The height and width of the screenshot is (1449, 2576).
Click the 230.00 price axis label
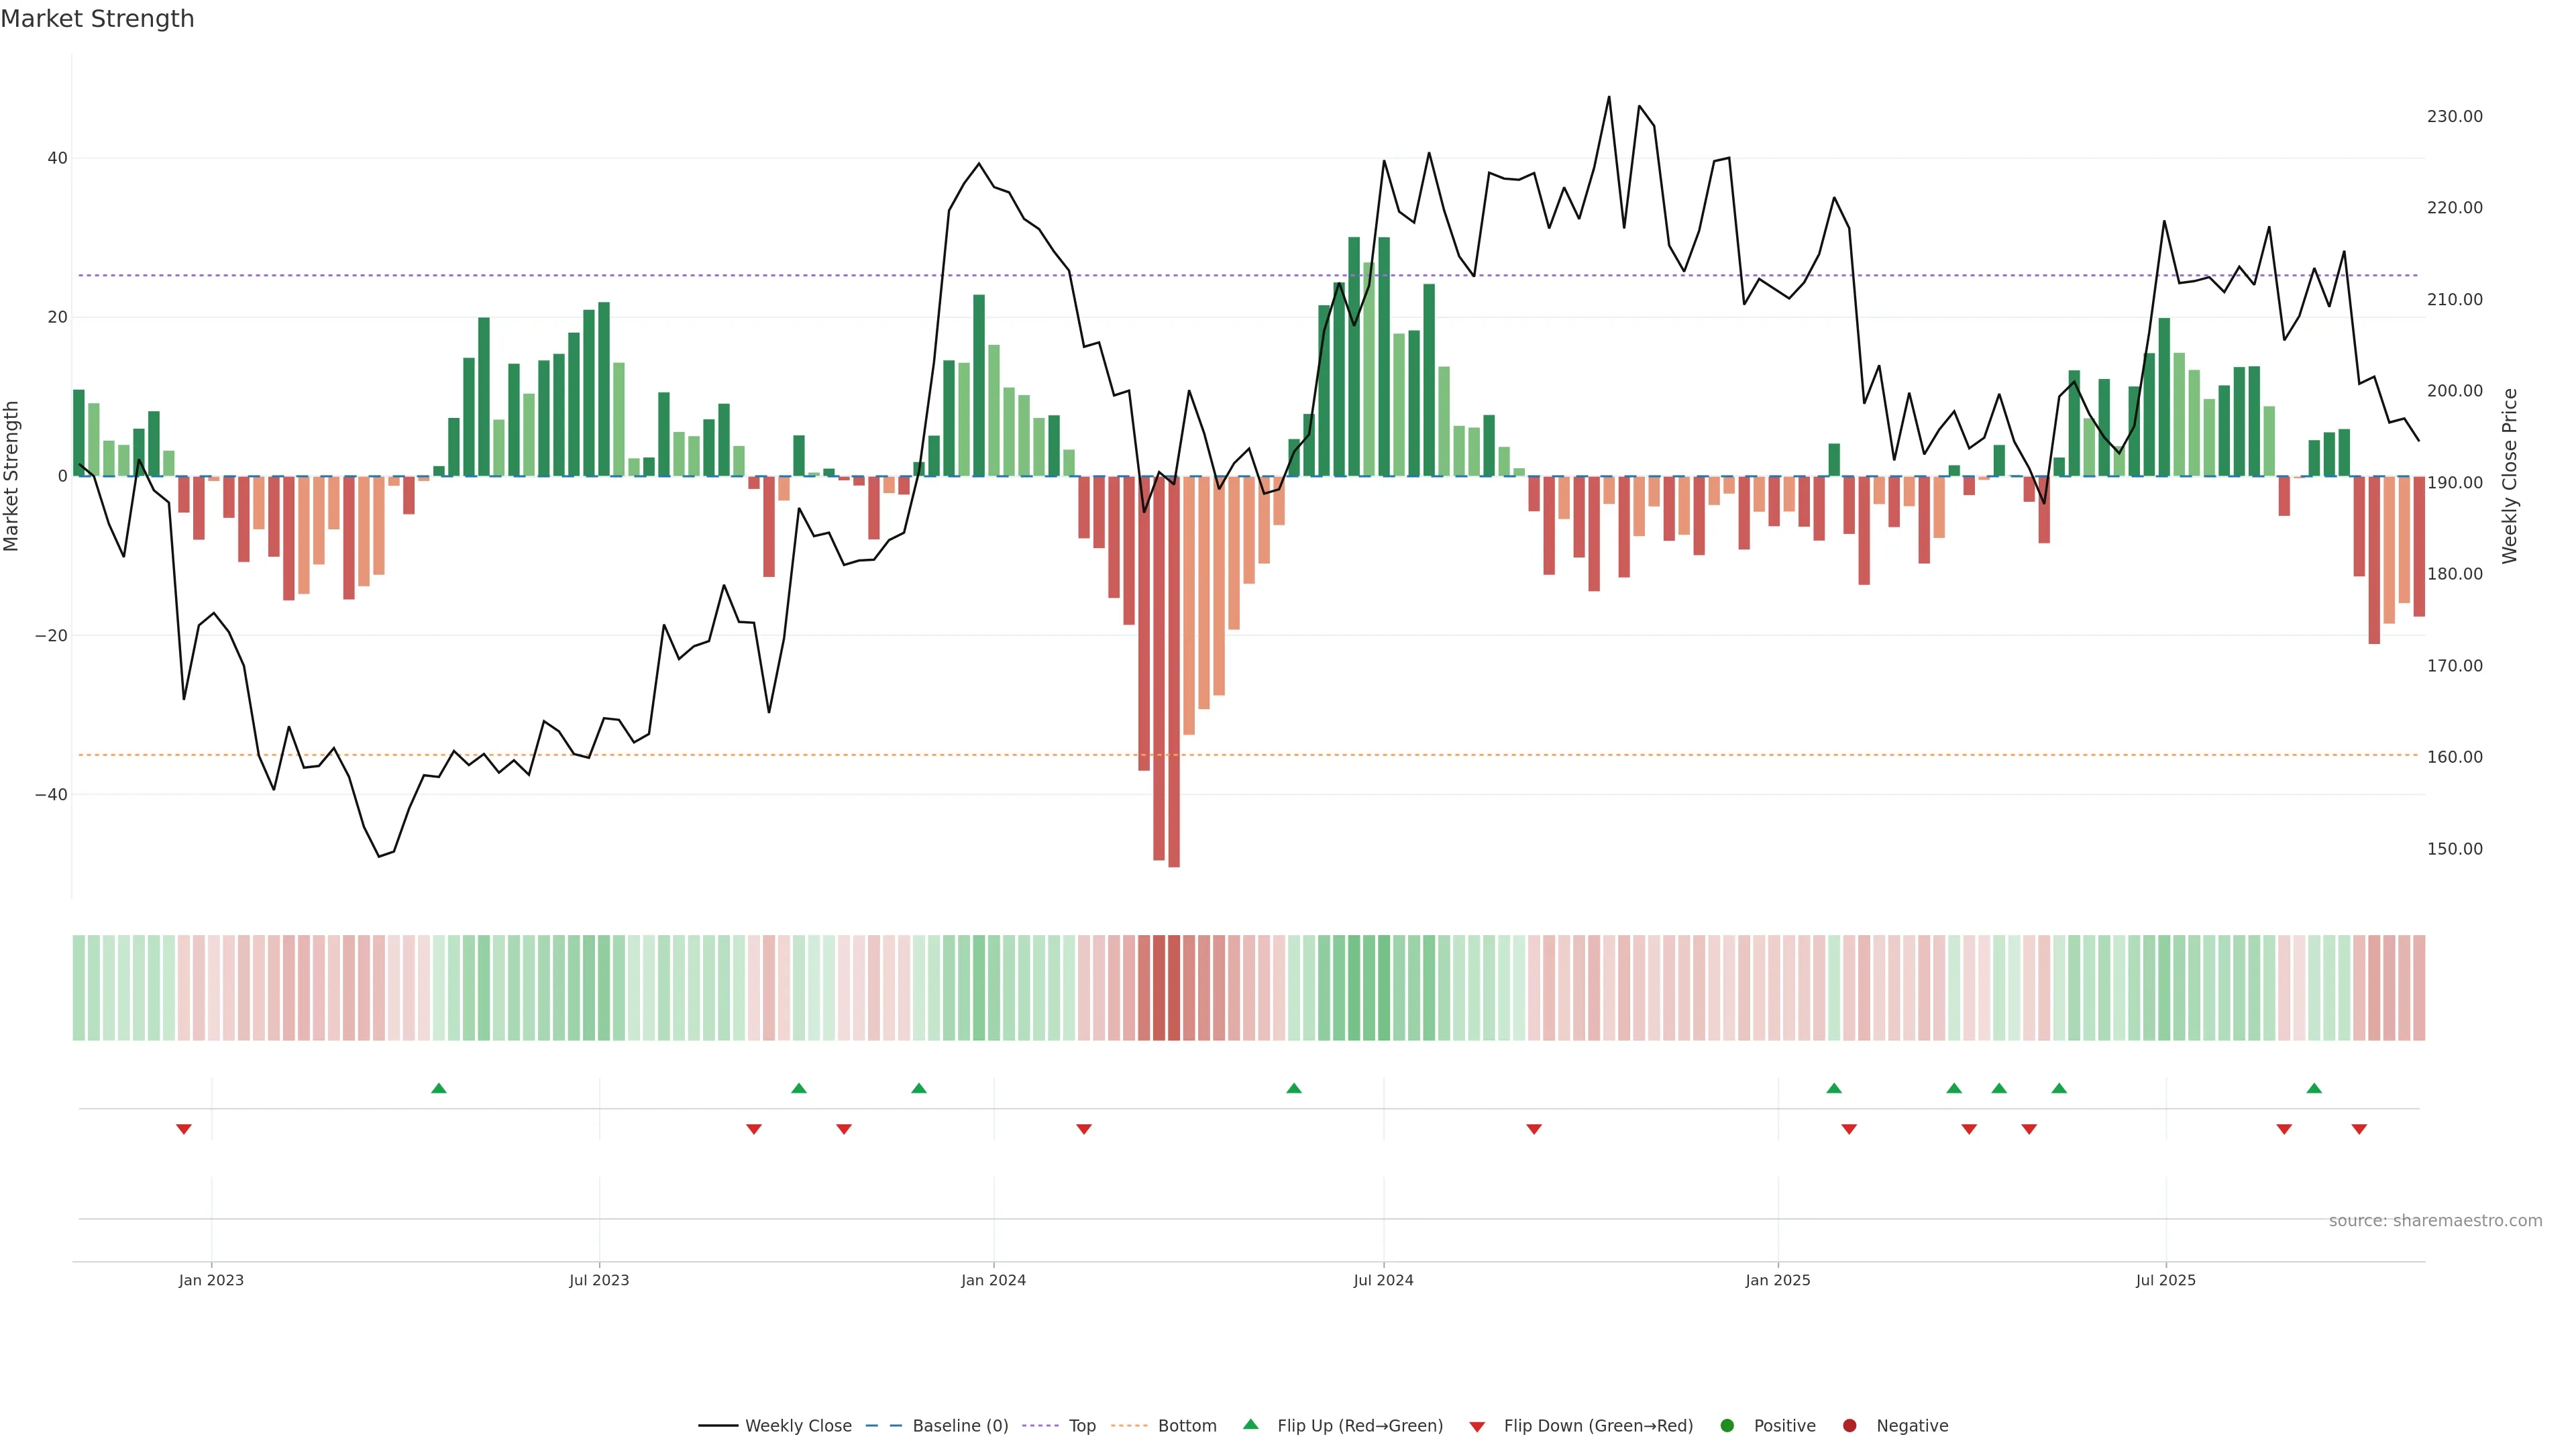tap(2454, 117)
